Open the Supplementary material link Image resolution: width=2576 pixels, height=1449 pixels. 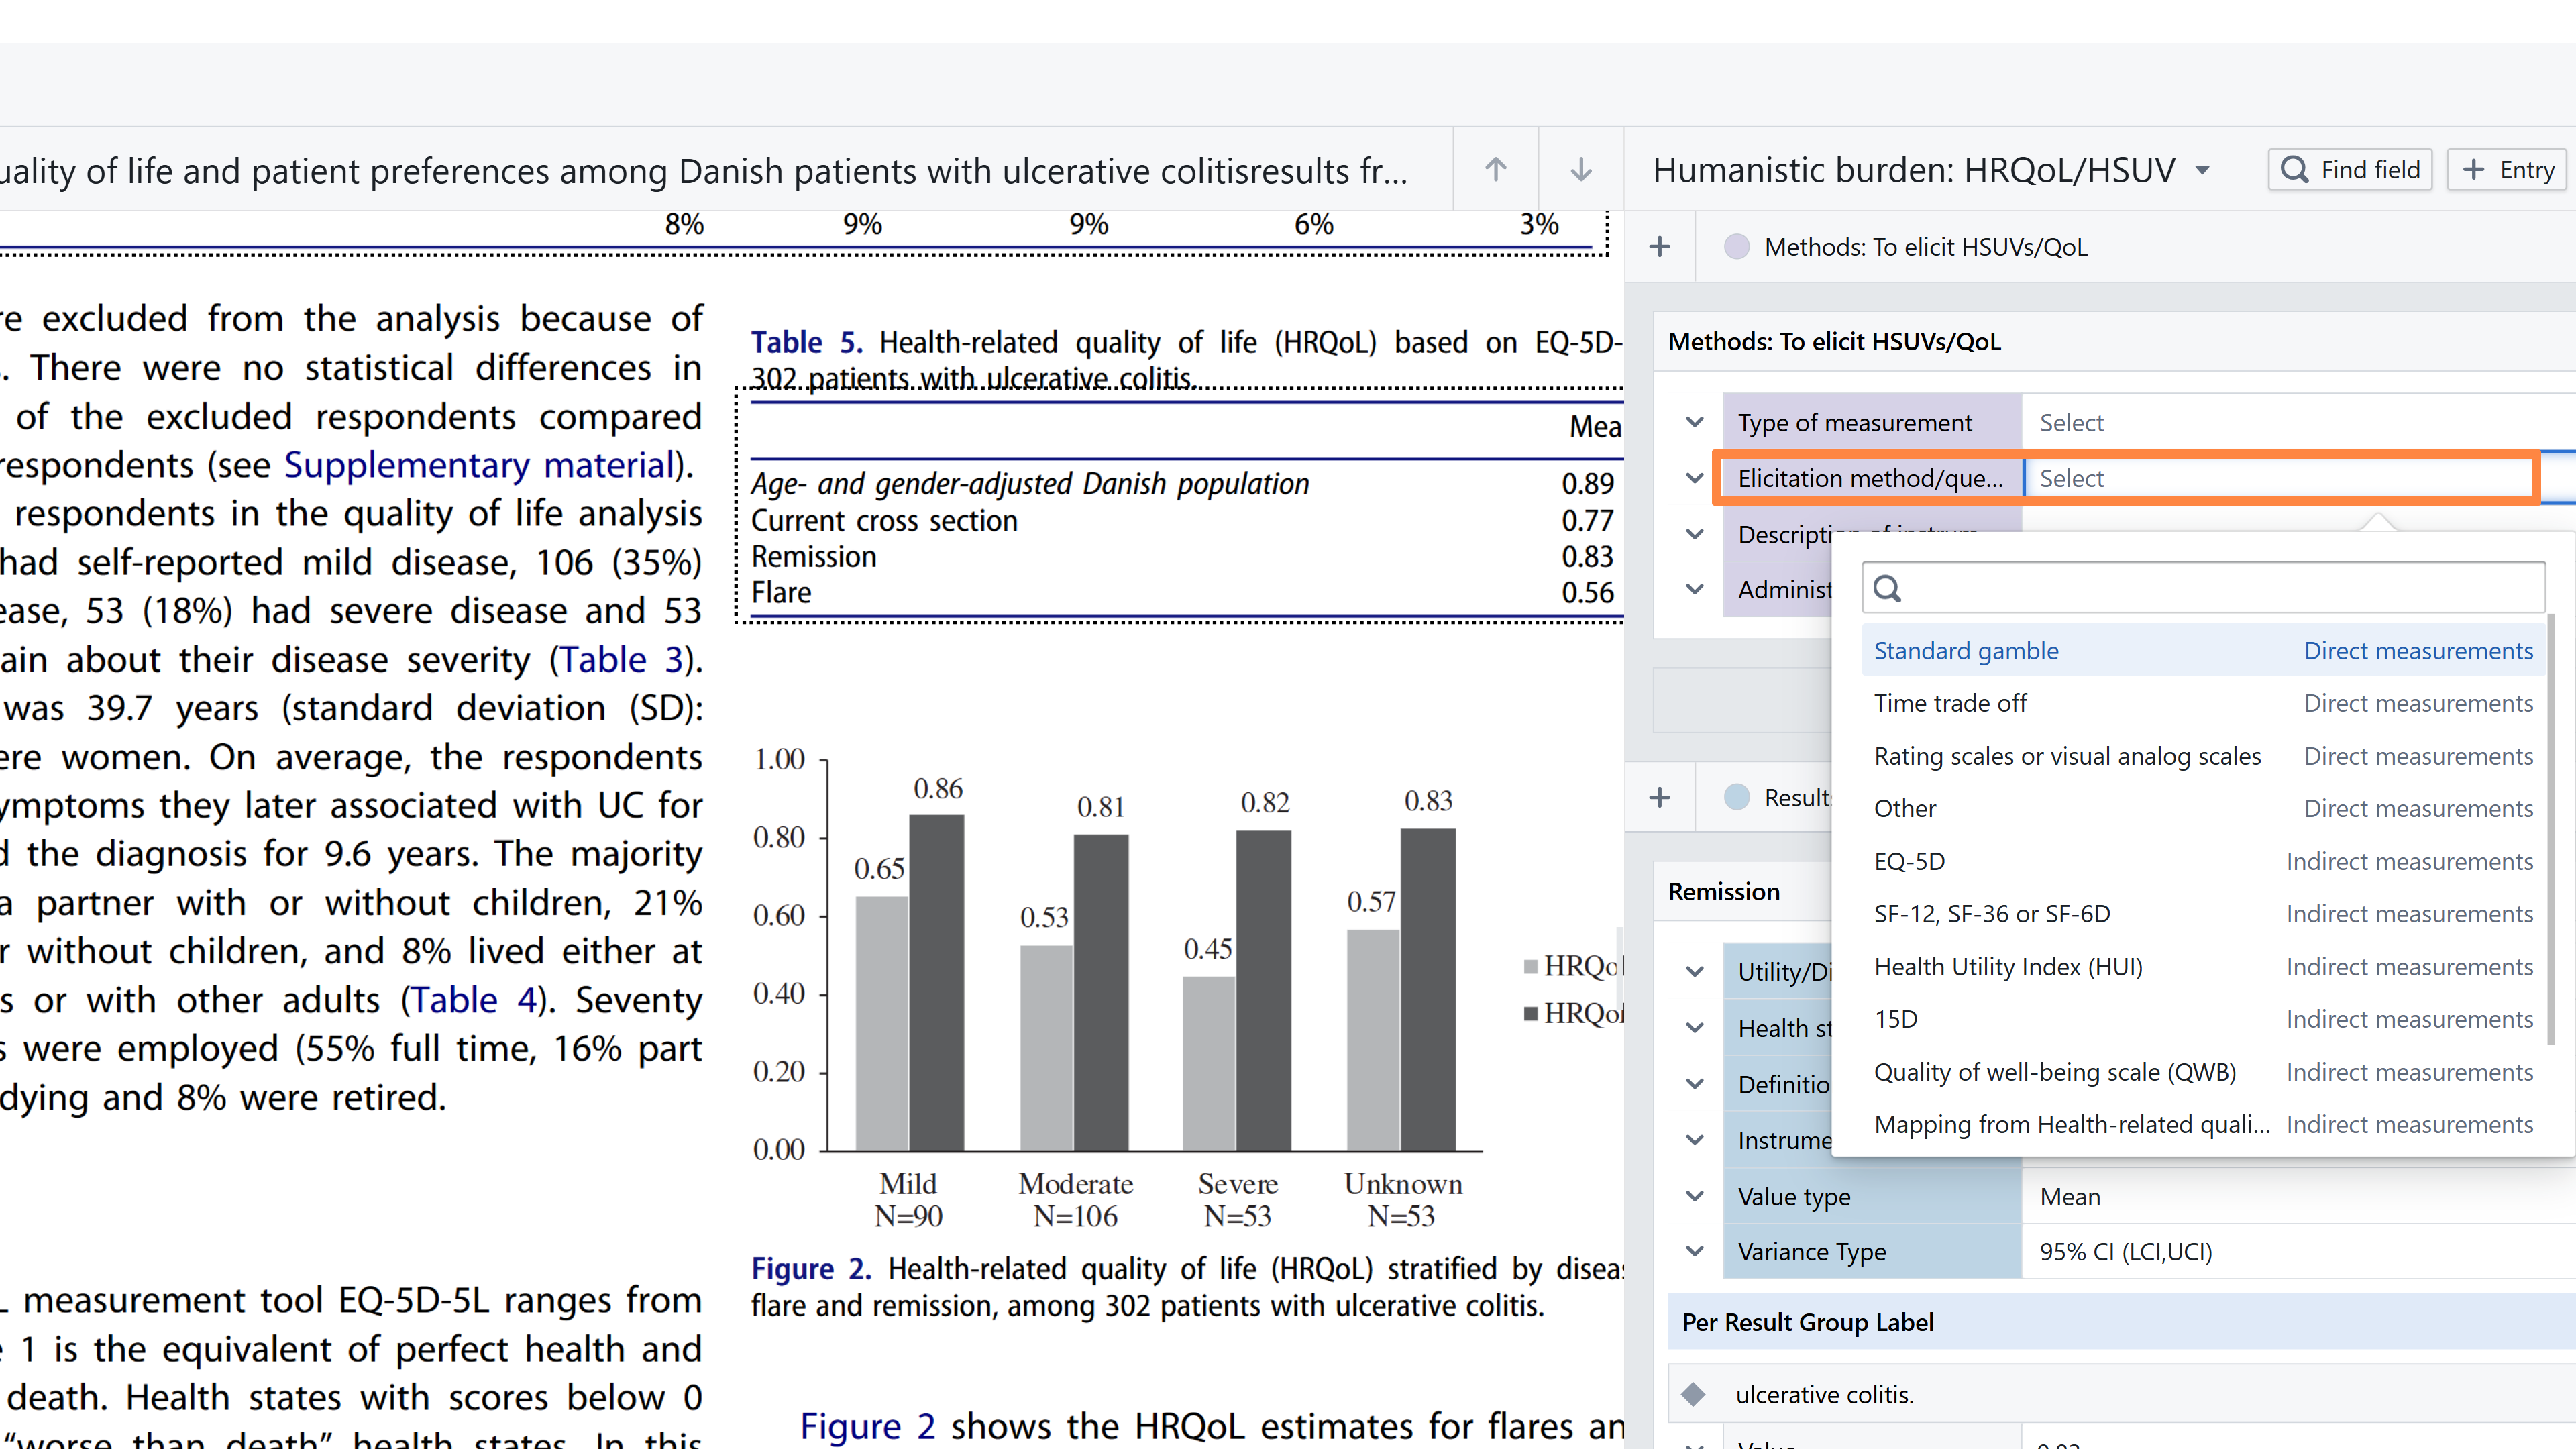pos(479,465)
